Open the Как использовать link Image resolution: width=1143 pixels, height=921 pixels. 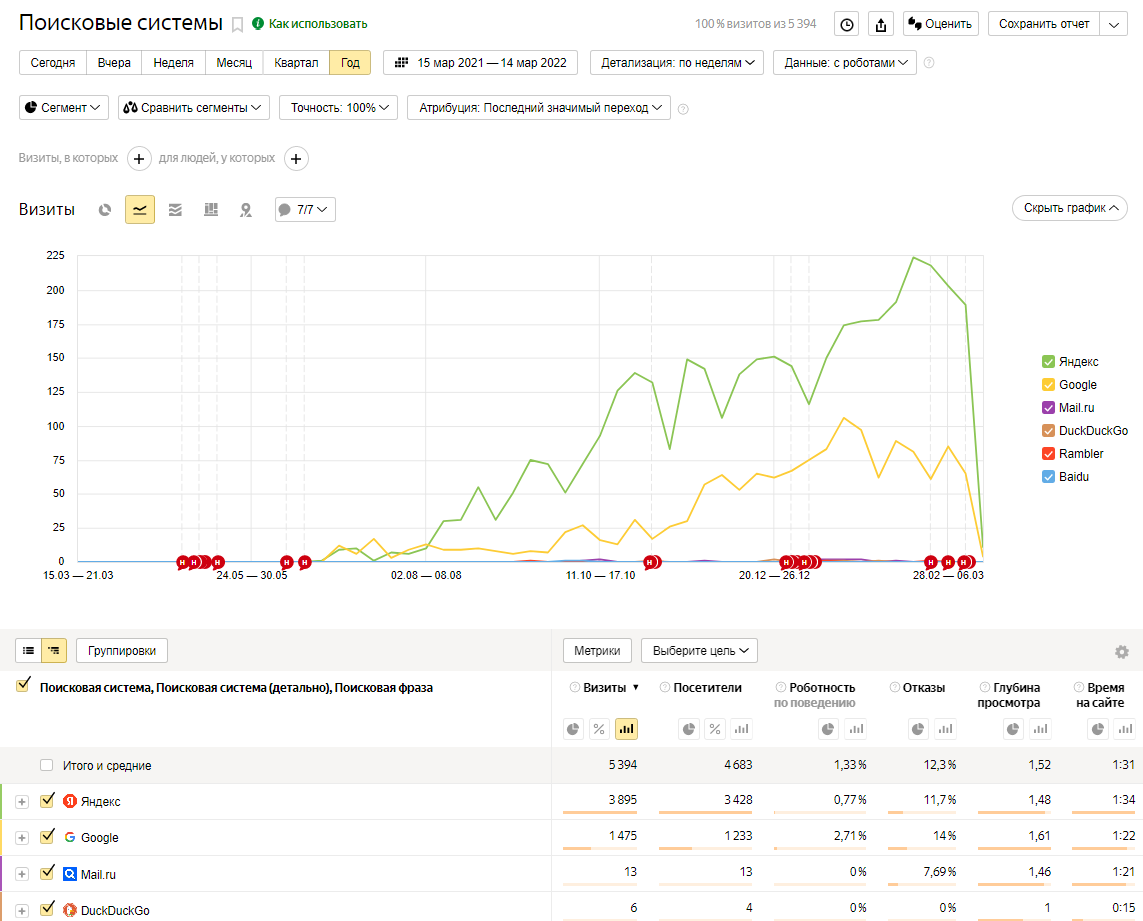317,24
